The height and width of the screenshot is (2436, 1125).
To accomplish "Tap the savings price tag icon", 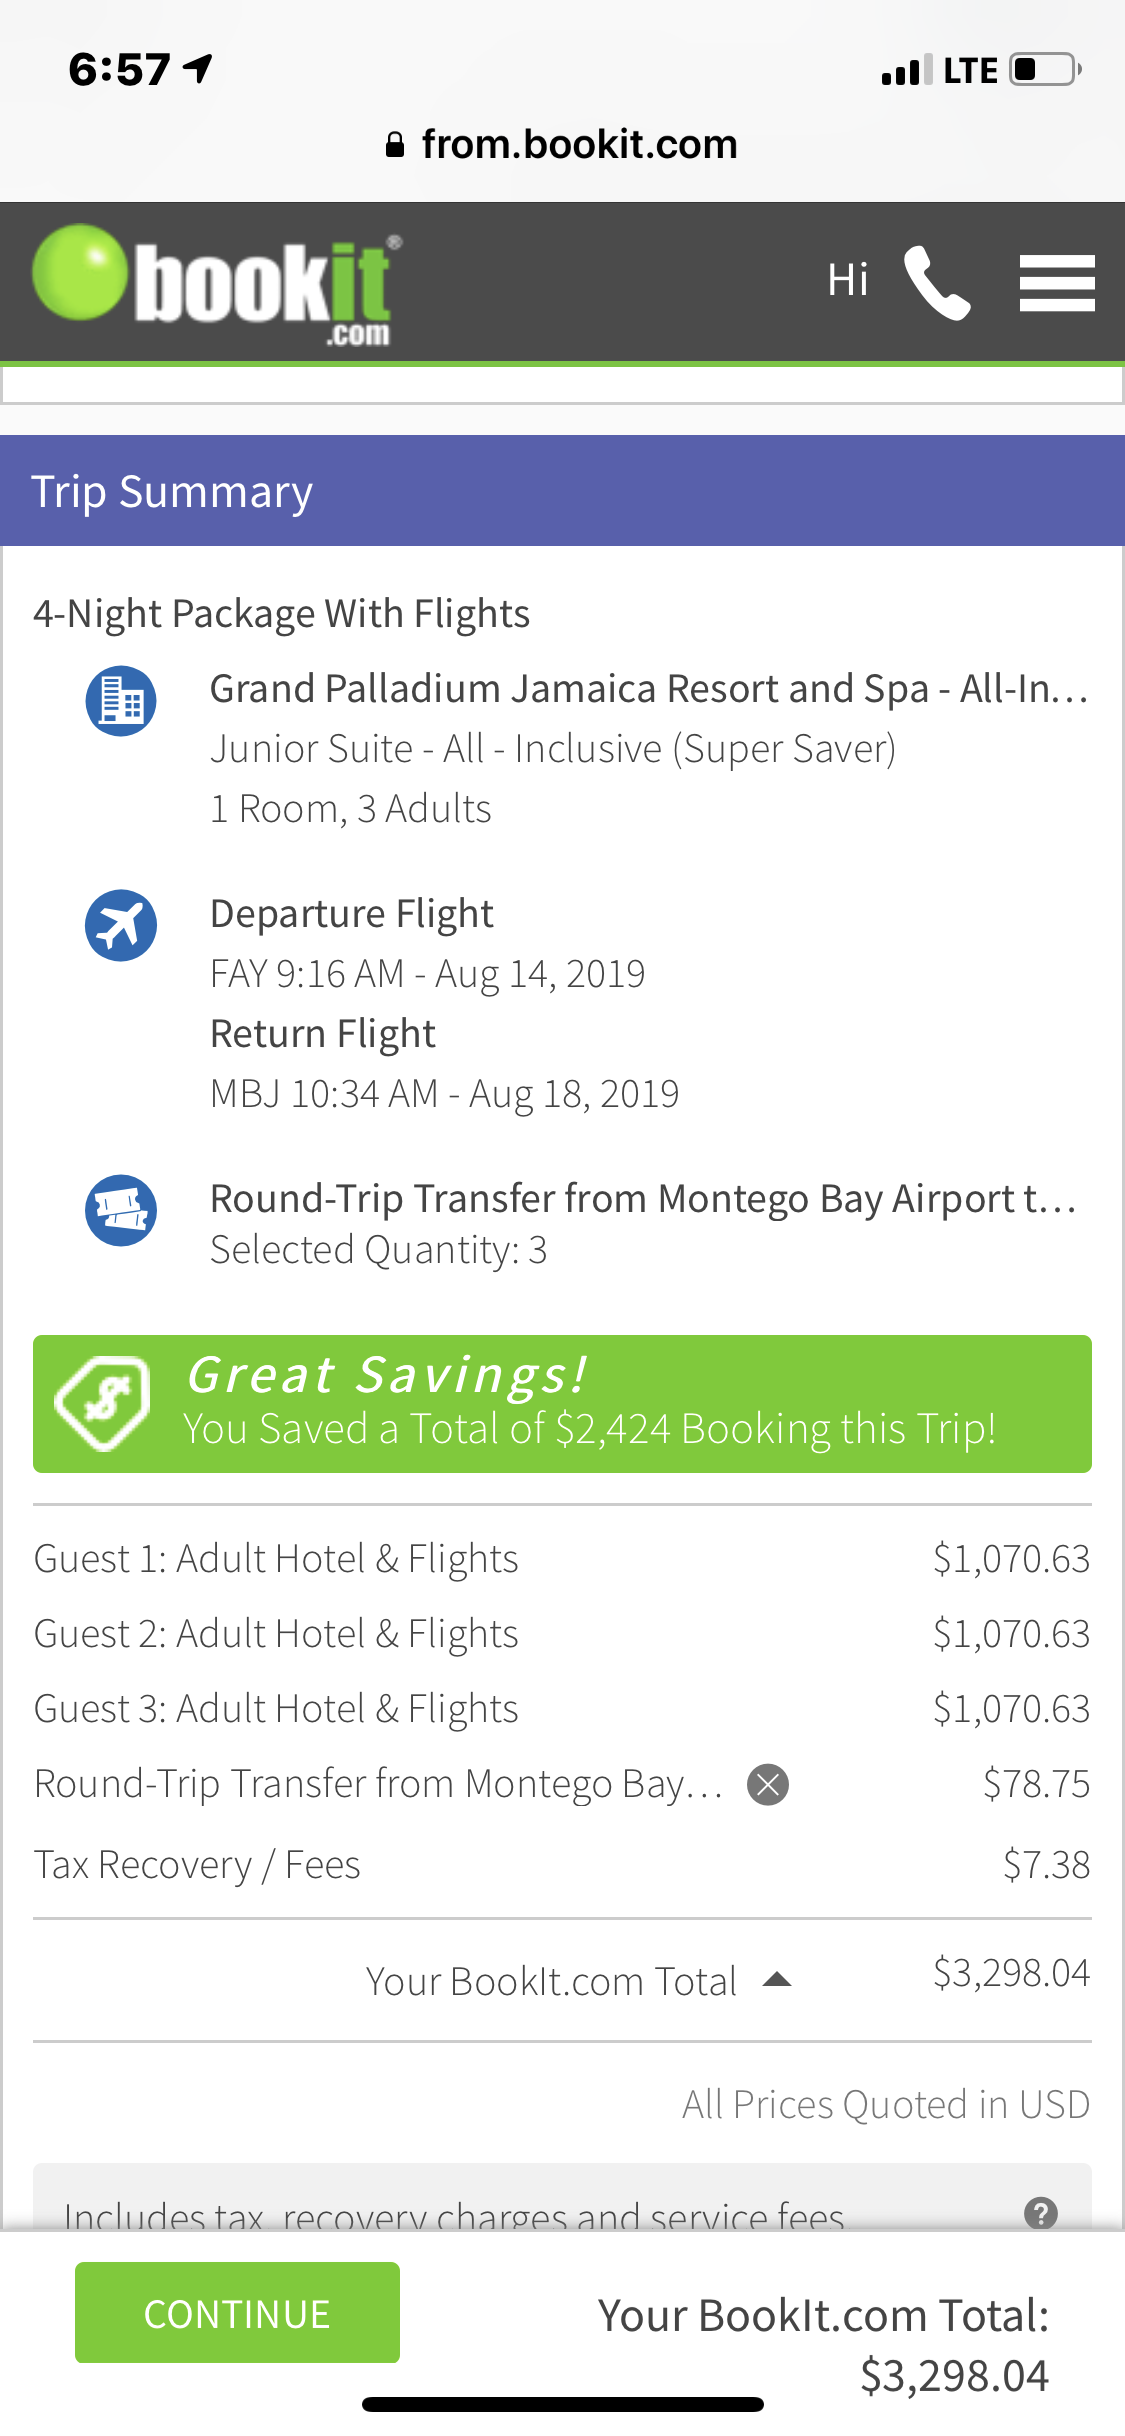I will point(103,1402).
